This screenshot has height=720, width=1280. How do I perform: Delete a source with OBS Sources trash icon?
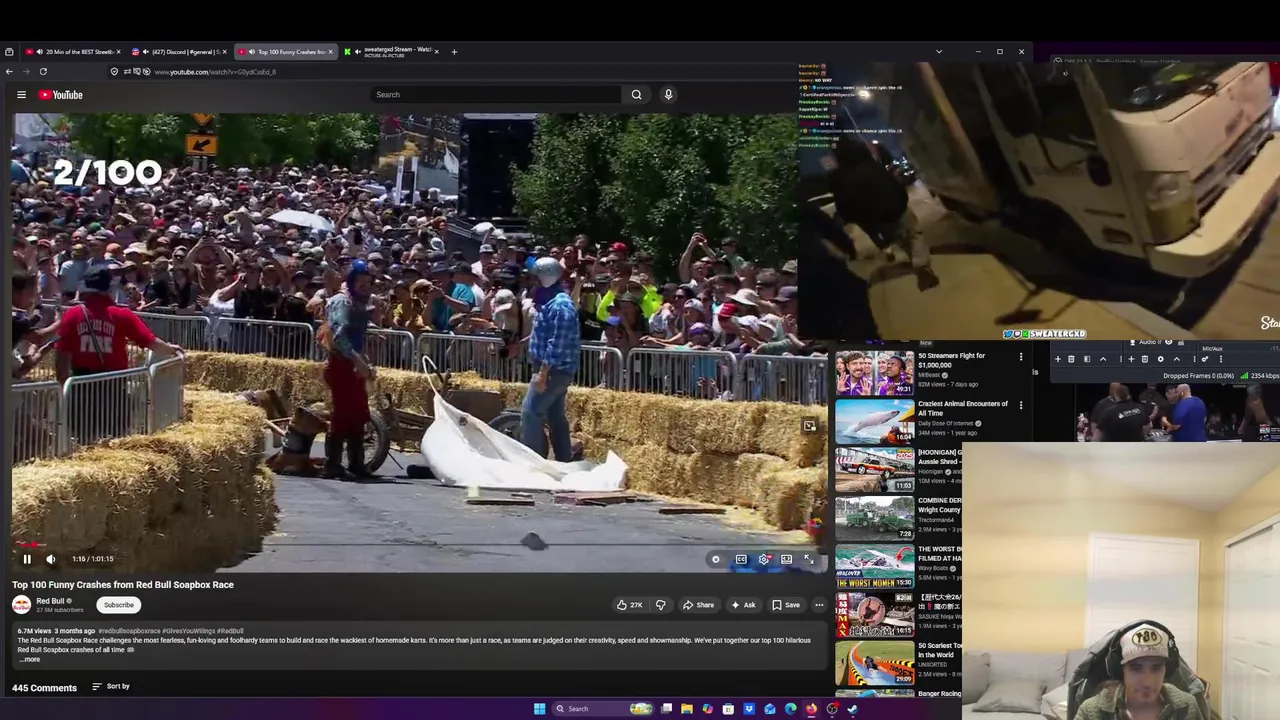click(x=1145, y=359)
